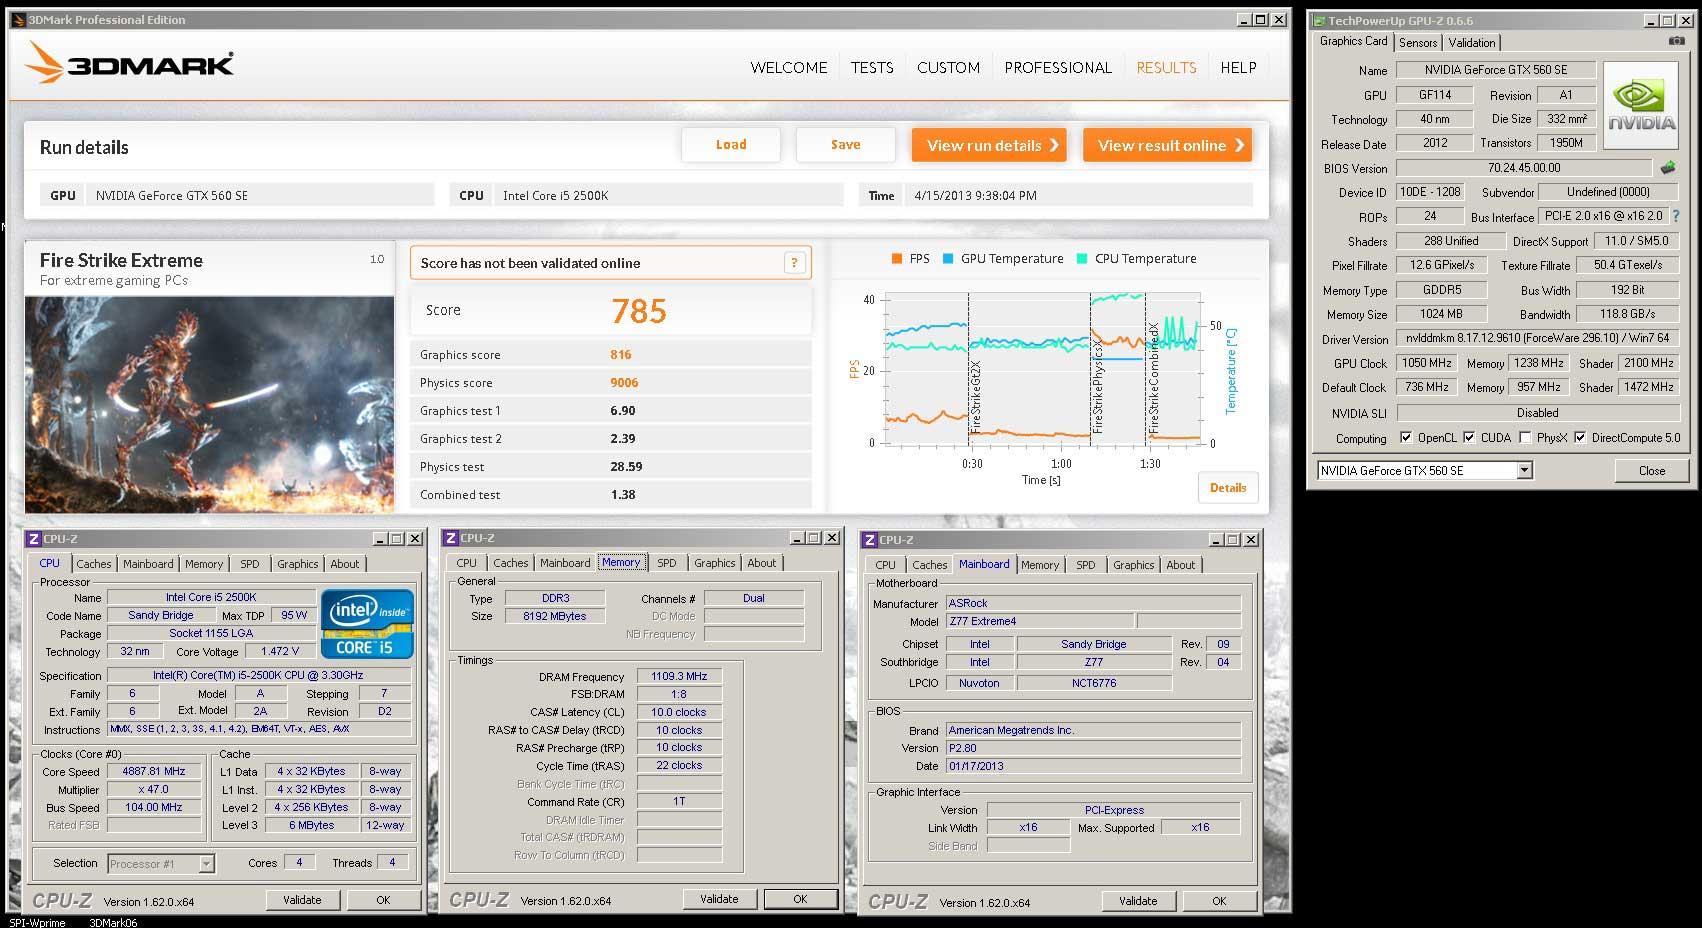Viewport: 1702px width, 928px height.
Task: Click the Bus Interface question mark icon
Action: [x=1676, y=216]
